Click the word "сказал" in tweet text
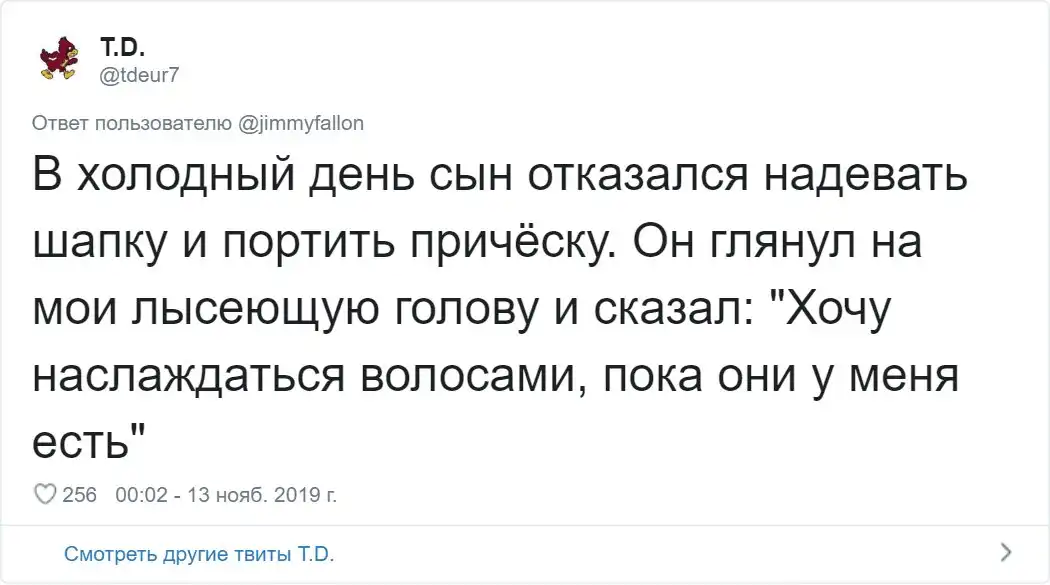Viewport: 1050px width, 585px height. point(660,311)
